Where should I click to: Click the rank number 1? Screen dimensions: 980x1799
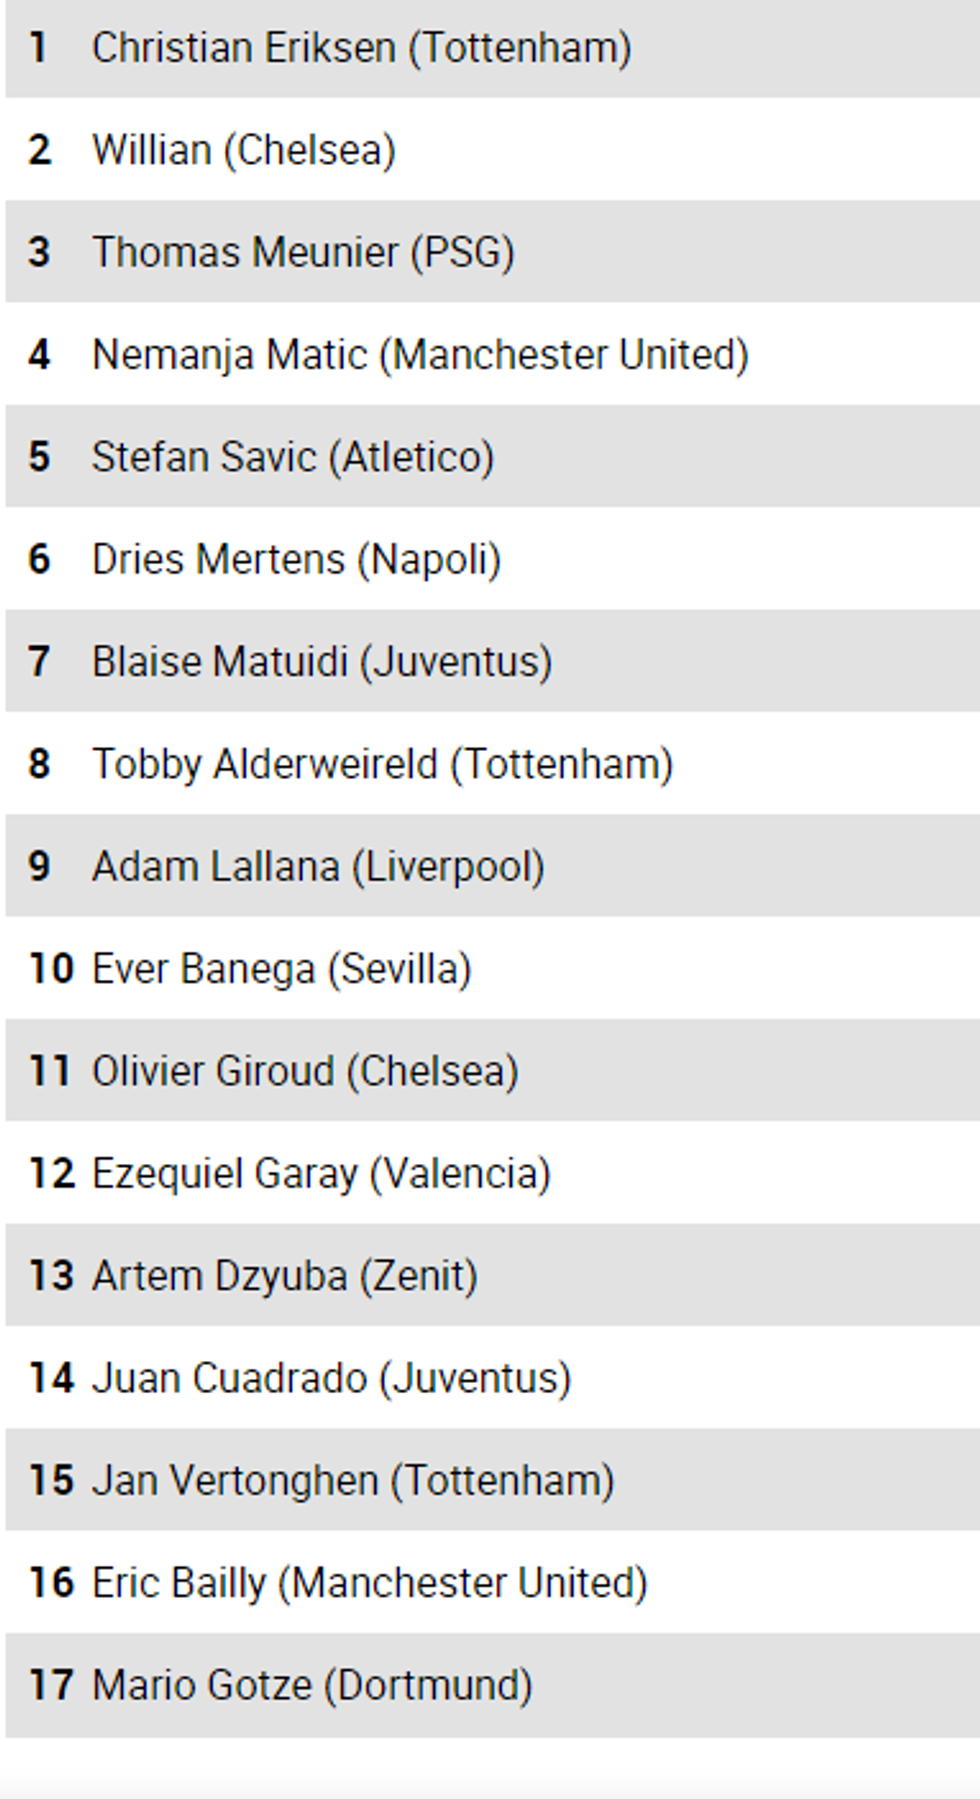(x=38, y=48)
